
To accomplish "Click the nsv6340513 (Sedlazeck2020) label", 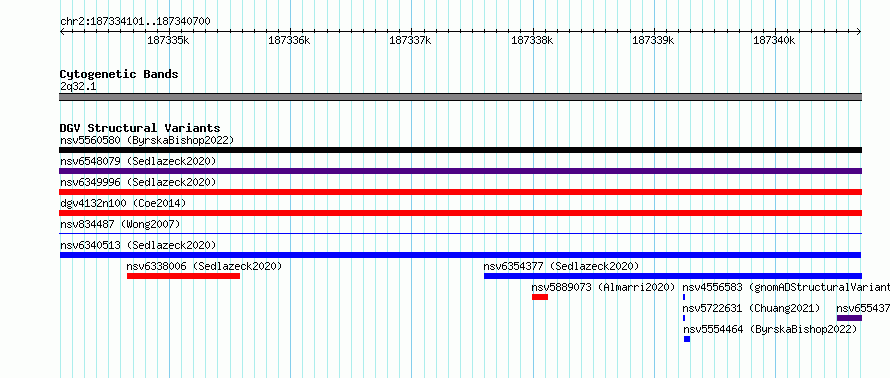I will [x=138, y=245].
